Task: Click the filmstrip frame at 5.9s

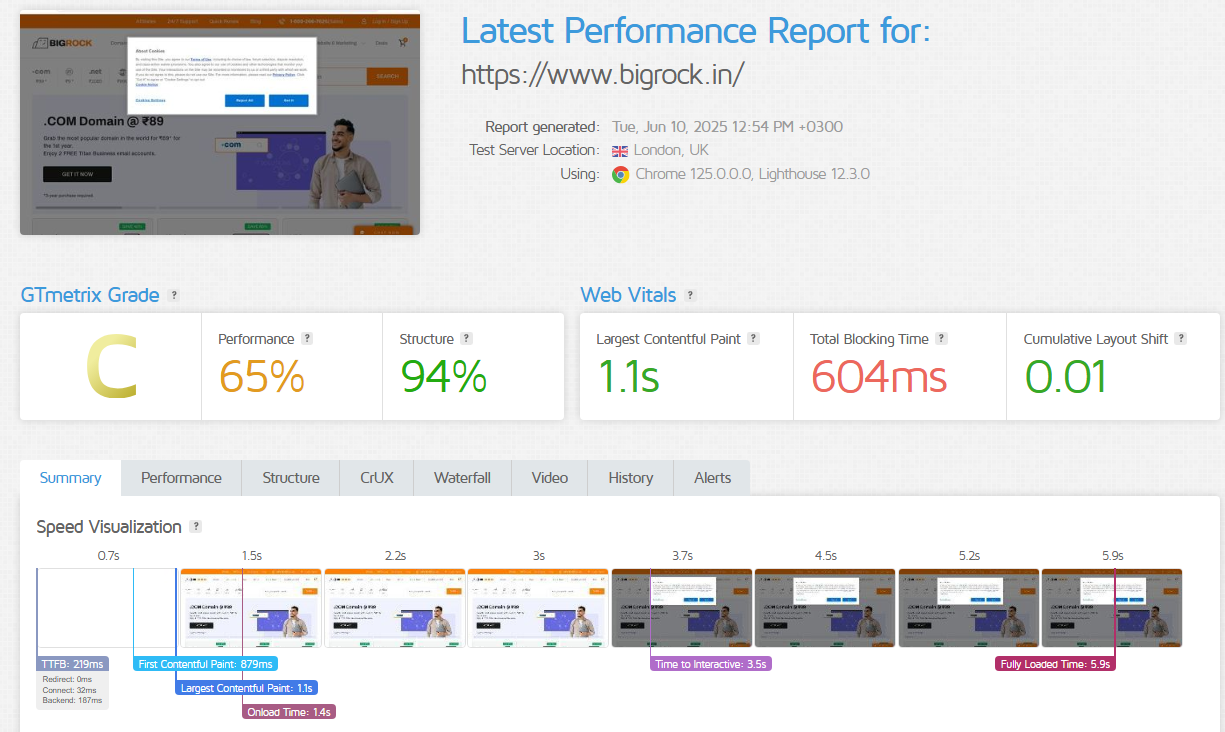Action: (1112, 608)
